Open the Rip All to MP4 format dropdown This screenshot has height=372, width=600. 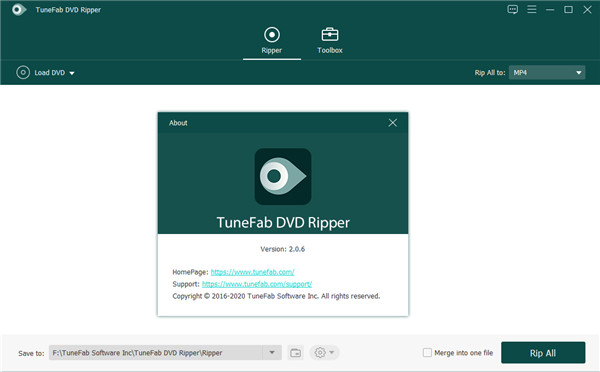[x=547, y=72]
